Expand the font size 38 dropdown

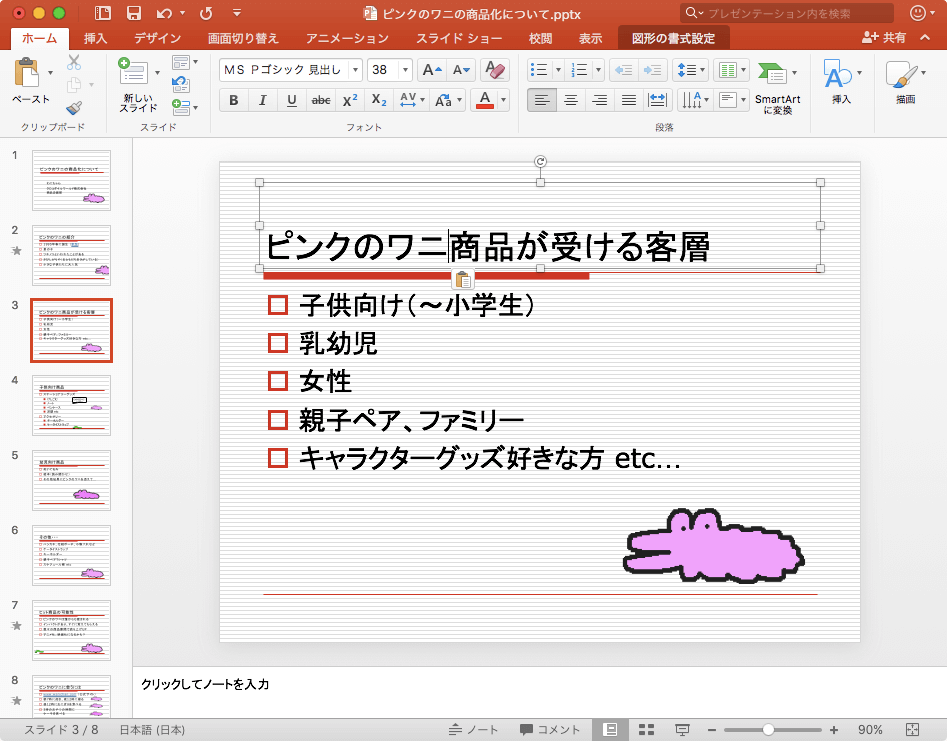pyautogui.click(x=405, y=70)
